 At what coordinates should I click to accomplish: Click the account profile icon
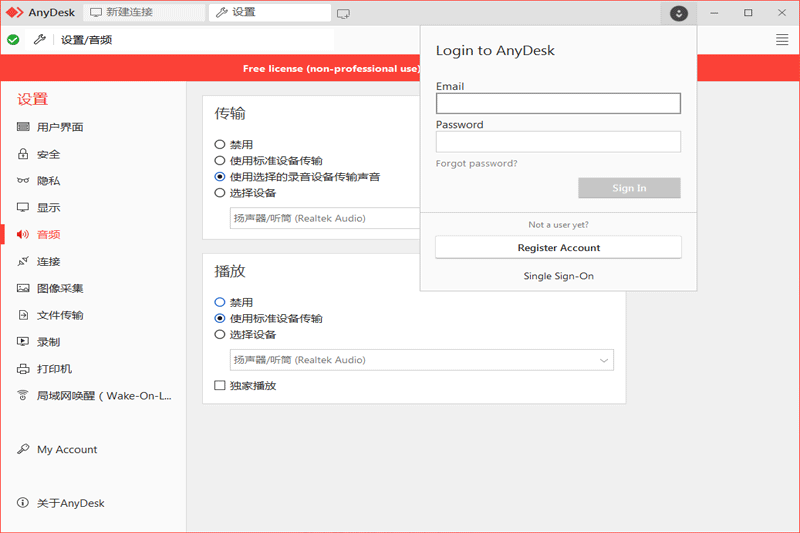(x=679, y=13)
